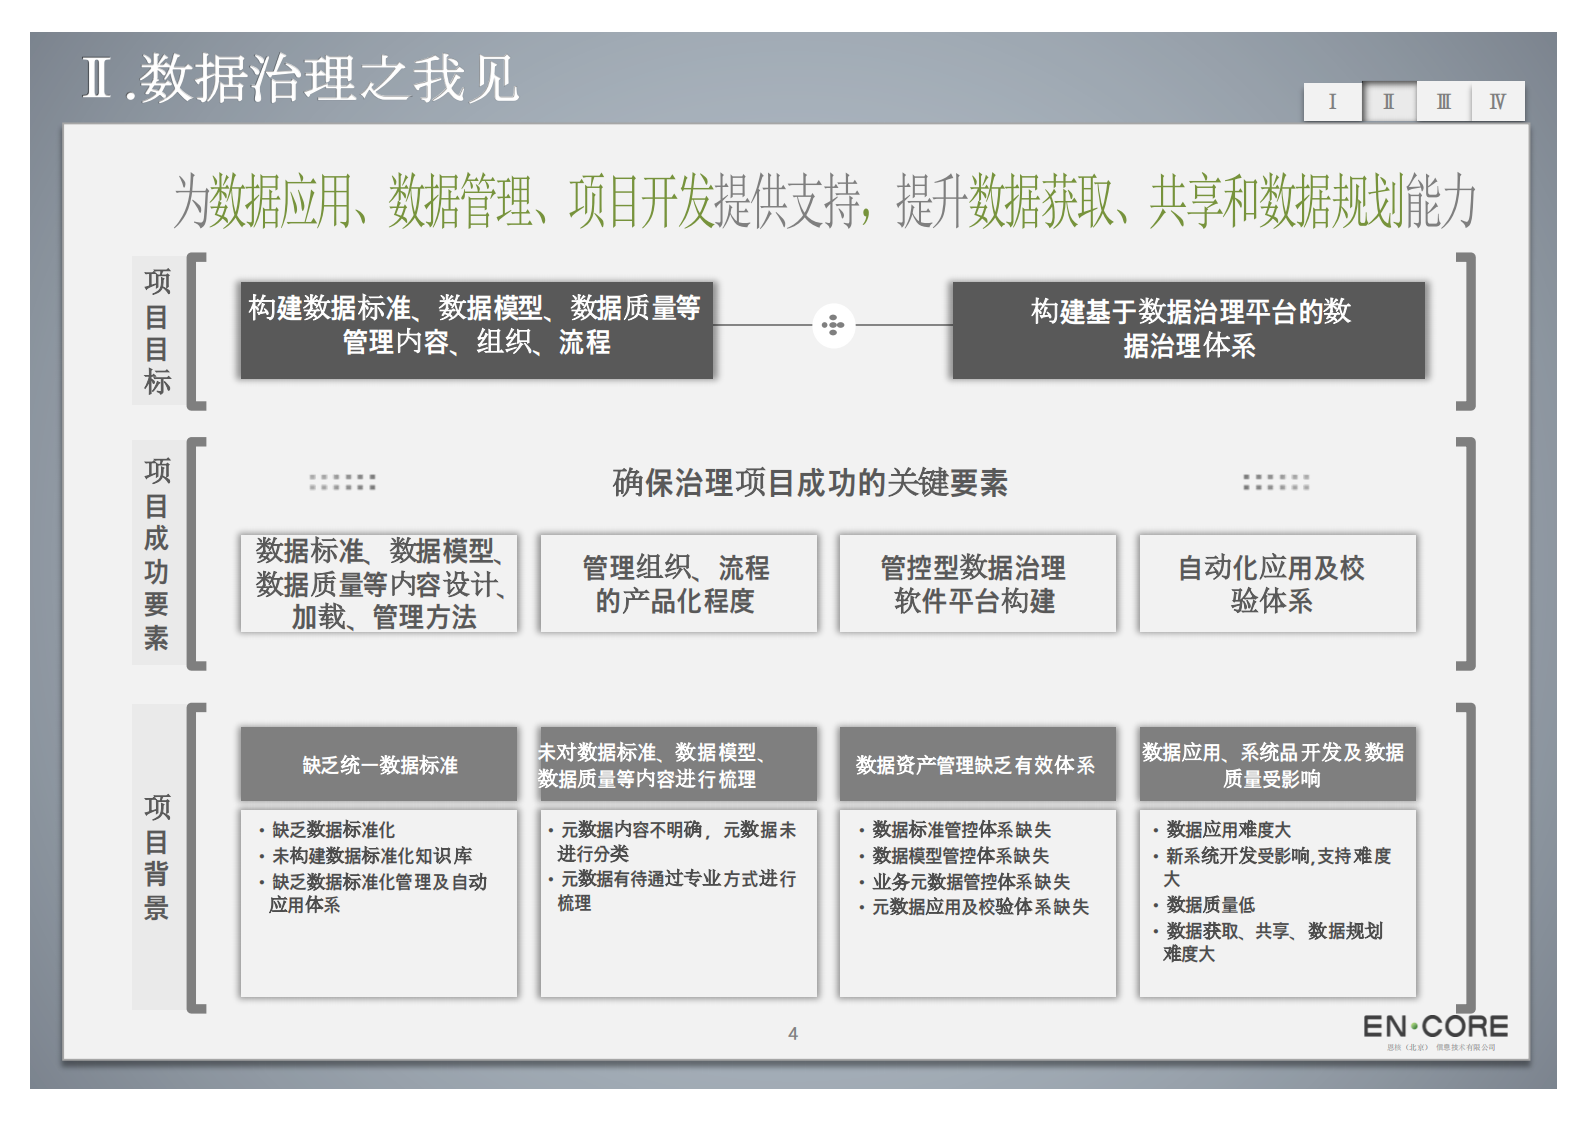Click the 项目目标 side label
The height and width of the screenshot is (1121, 1587).
[x=157, y=332]
